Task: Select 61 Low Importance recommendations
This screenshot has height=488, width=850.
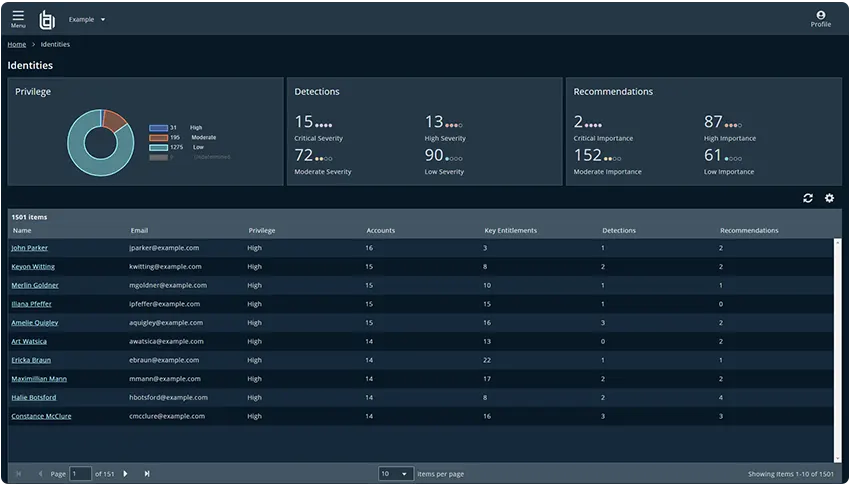Action: pos(729,161)
